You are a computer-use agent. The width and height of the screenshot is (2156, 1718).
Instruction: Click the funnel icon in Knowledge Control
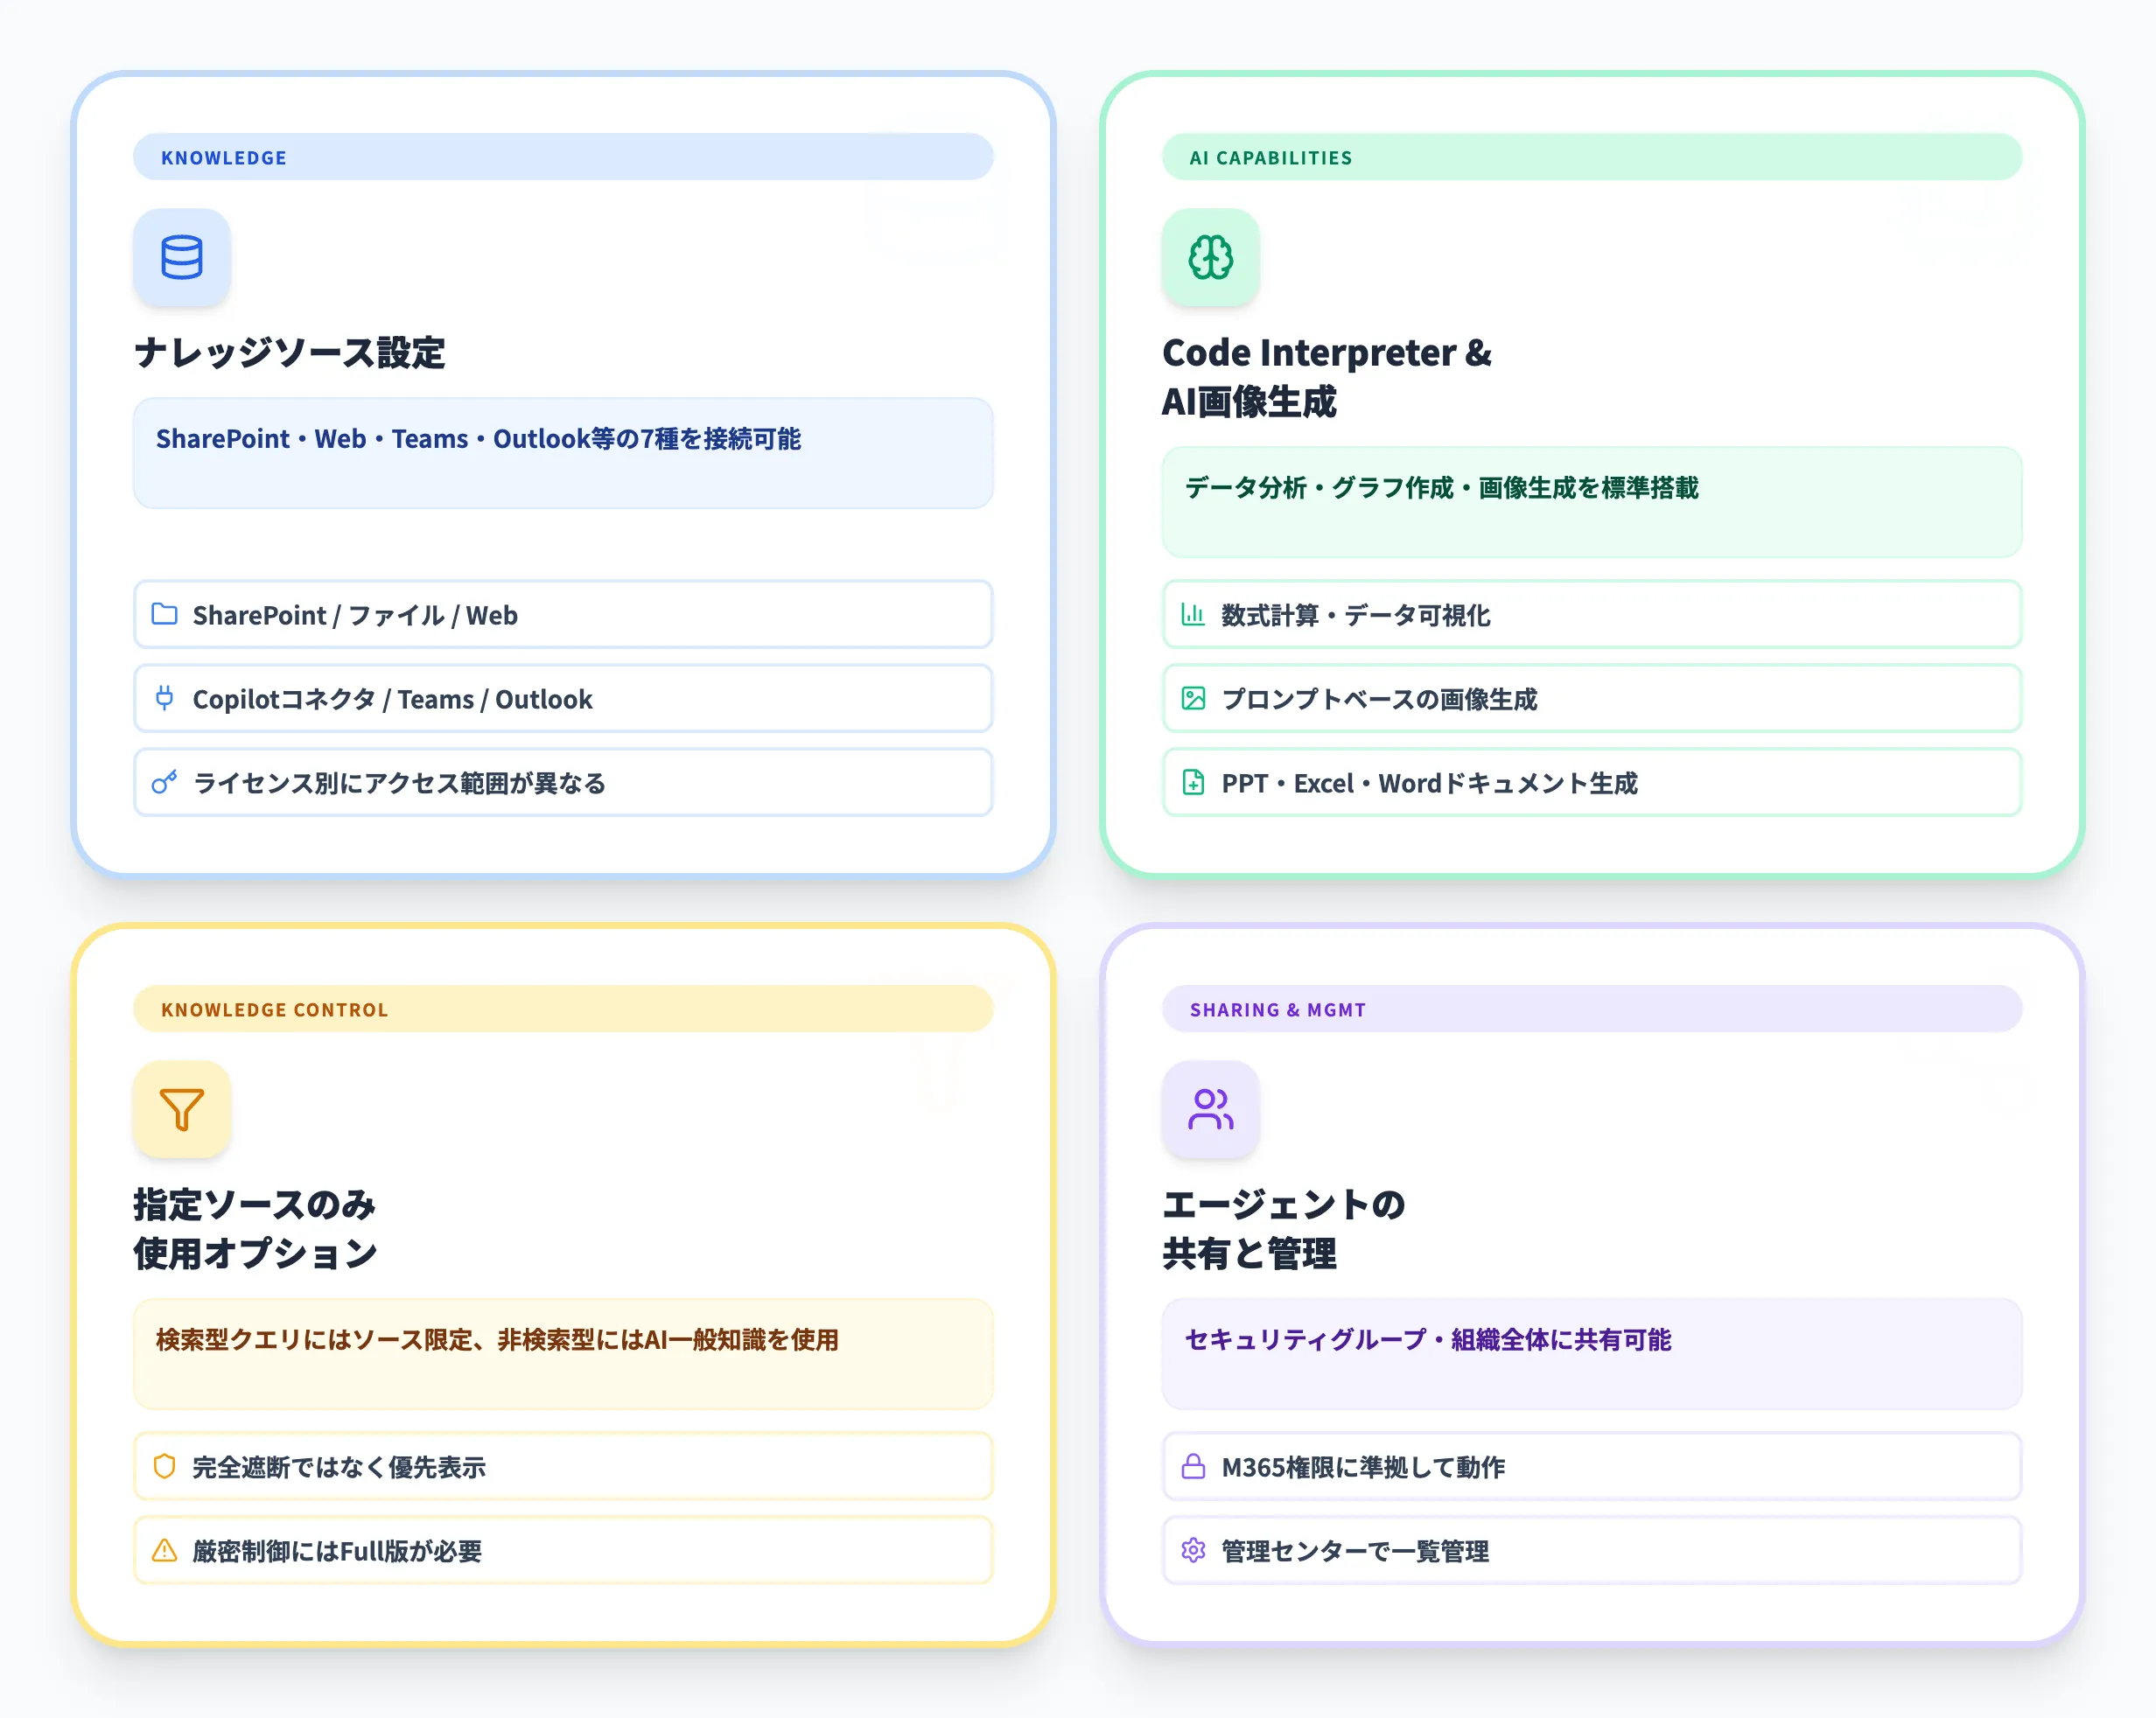pos(182,1109)
